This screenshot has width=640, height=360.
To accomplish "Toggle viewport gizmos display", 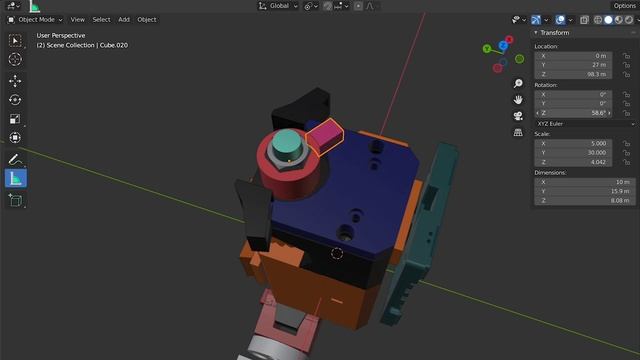I will 536,20.
